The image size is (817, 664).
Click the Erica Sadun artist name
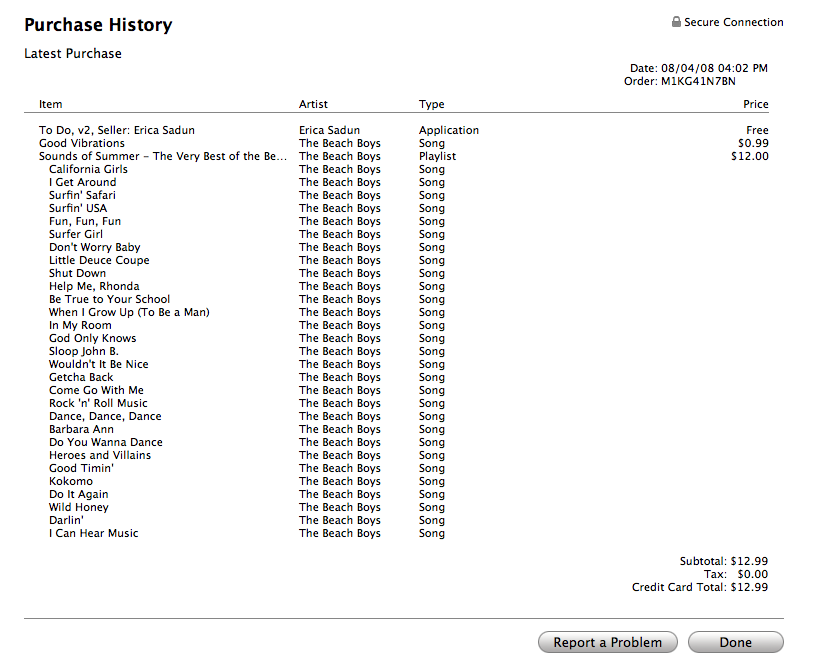(329, 130)
